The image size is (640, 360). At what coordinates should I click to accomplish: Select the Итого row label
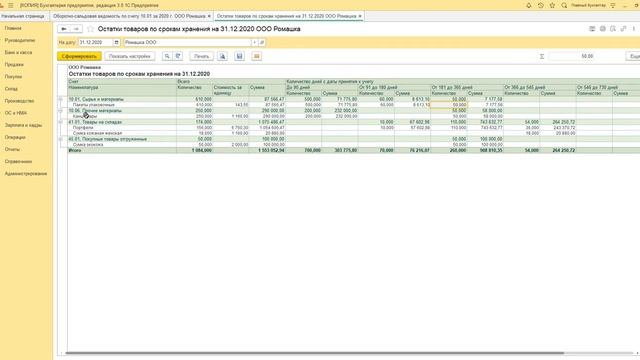[x=75, y=151]
